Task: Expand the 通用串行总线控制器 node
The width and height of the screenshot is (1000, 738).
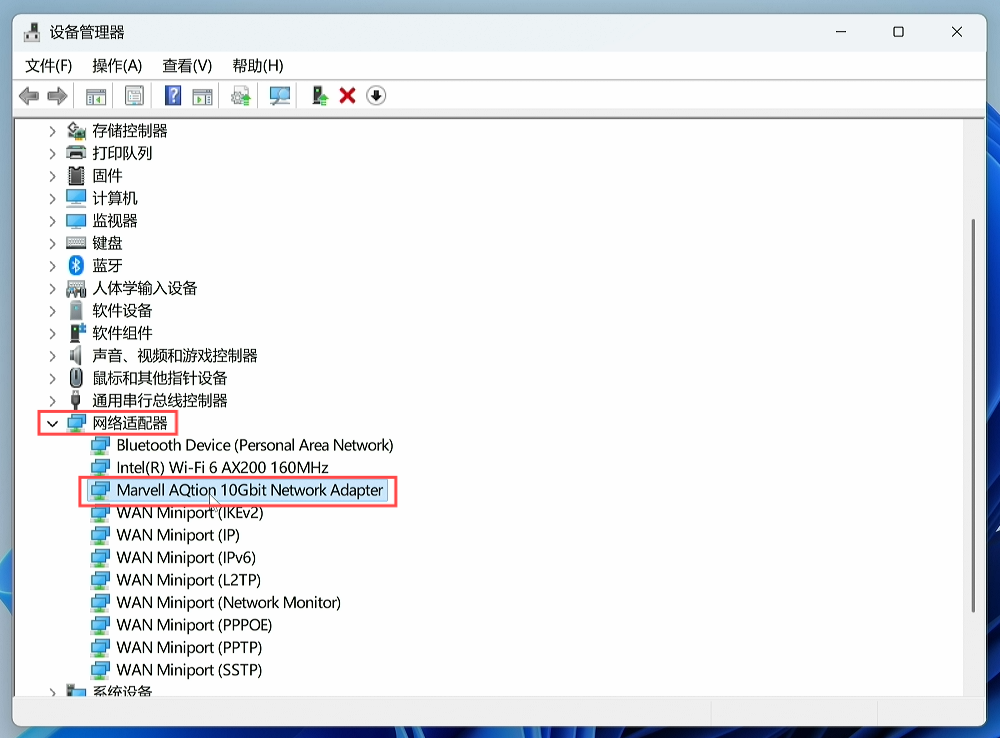Action: pos(52,401)
